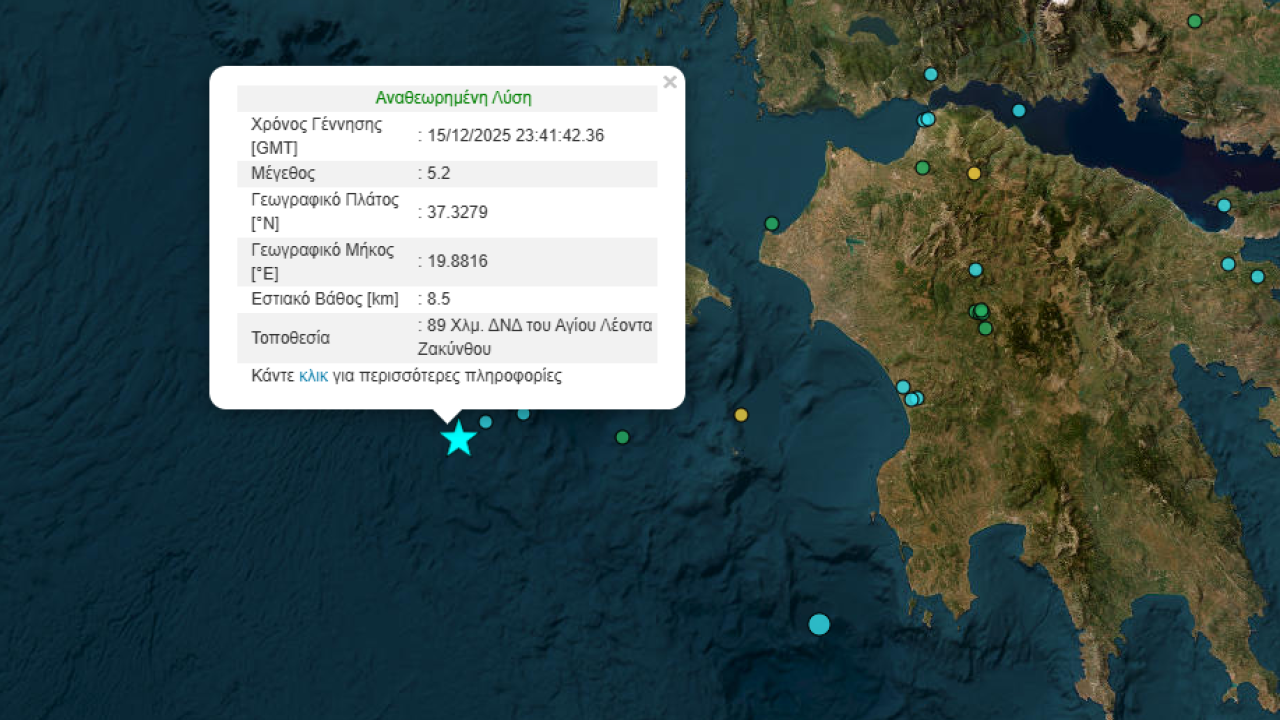Click the cyan marker in the Corinthian Gulf
The image size is (1280, 720).
(x=1019, y=110)
